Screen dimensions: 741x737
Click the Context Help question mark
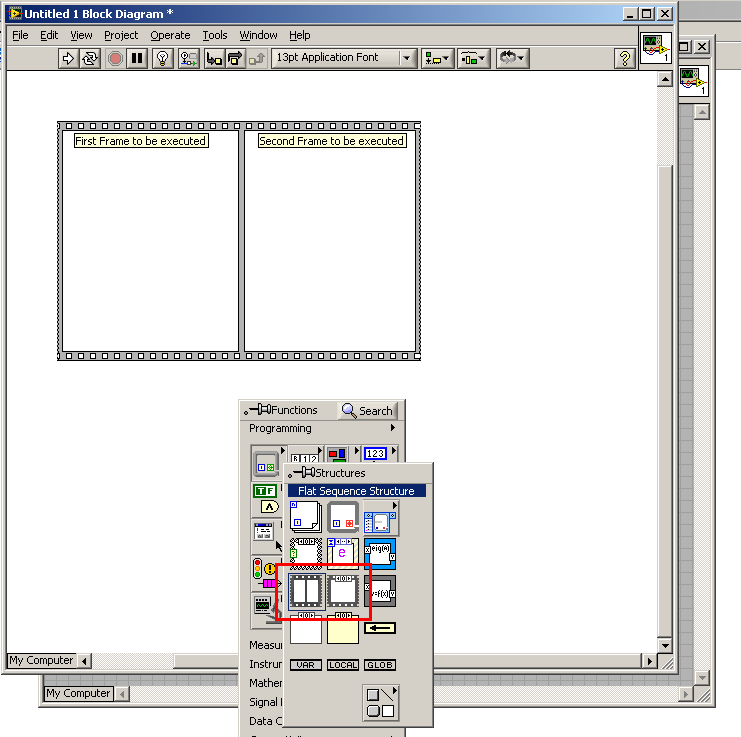tap(624, 59)
